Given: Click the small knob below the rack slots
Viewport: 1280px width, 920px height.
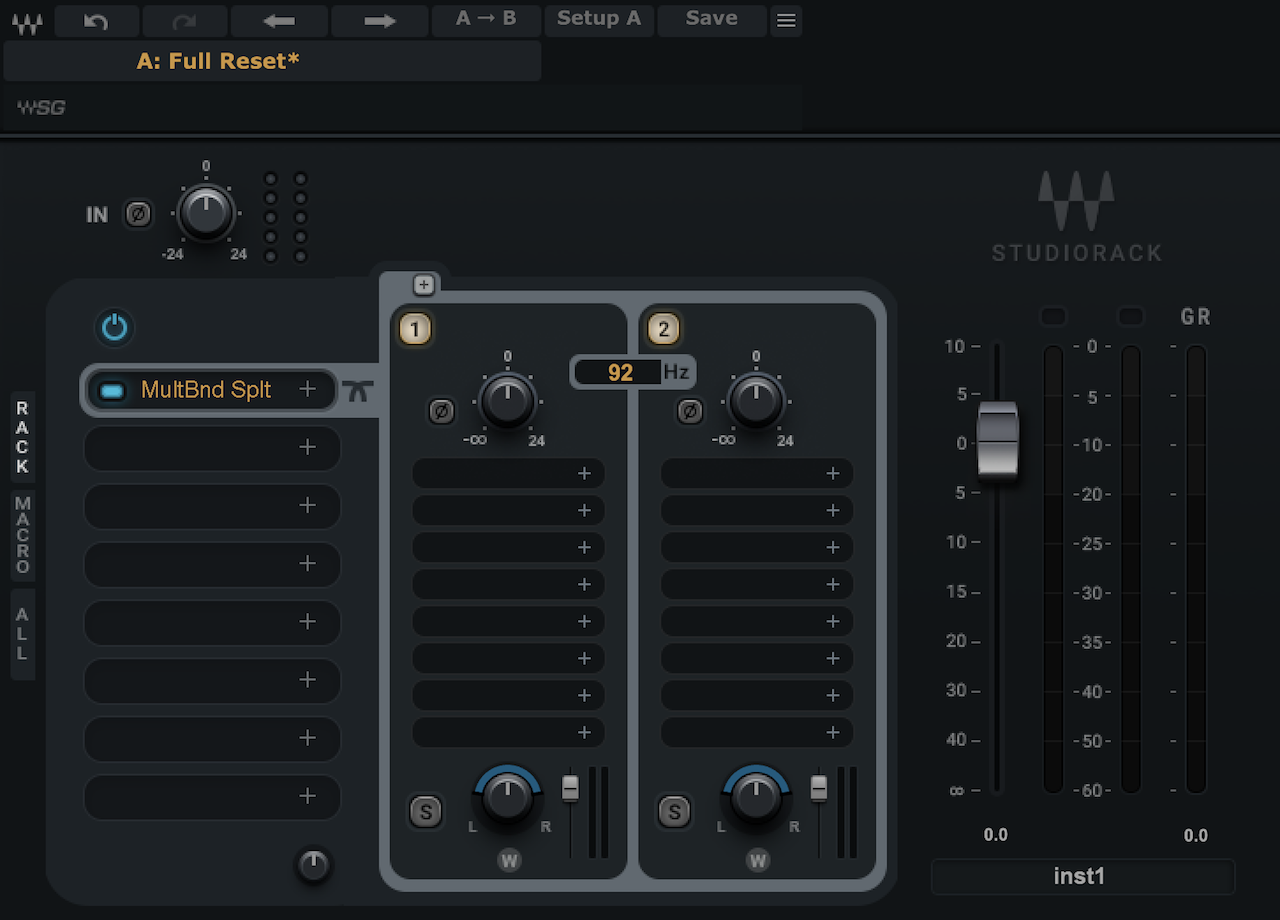Looking at the screenshot, I should pos(314,865).
